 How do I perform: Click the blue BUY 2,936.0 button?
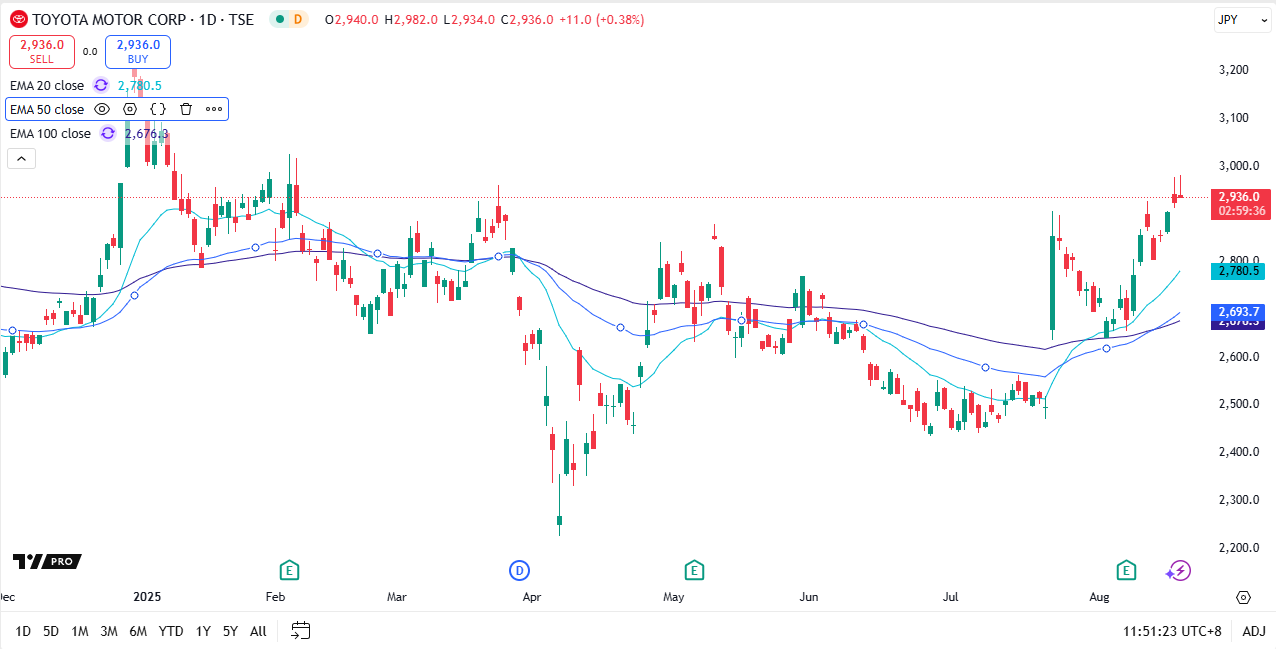click(x=138, y=51)
